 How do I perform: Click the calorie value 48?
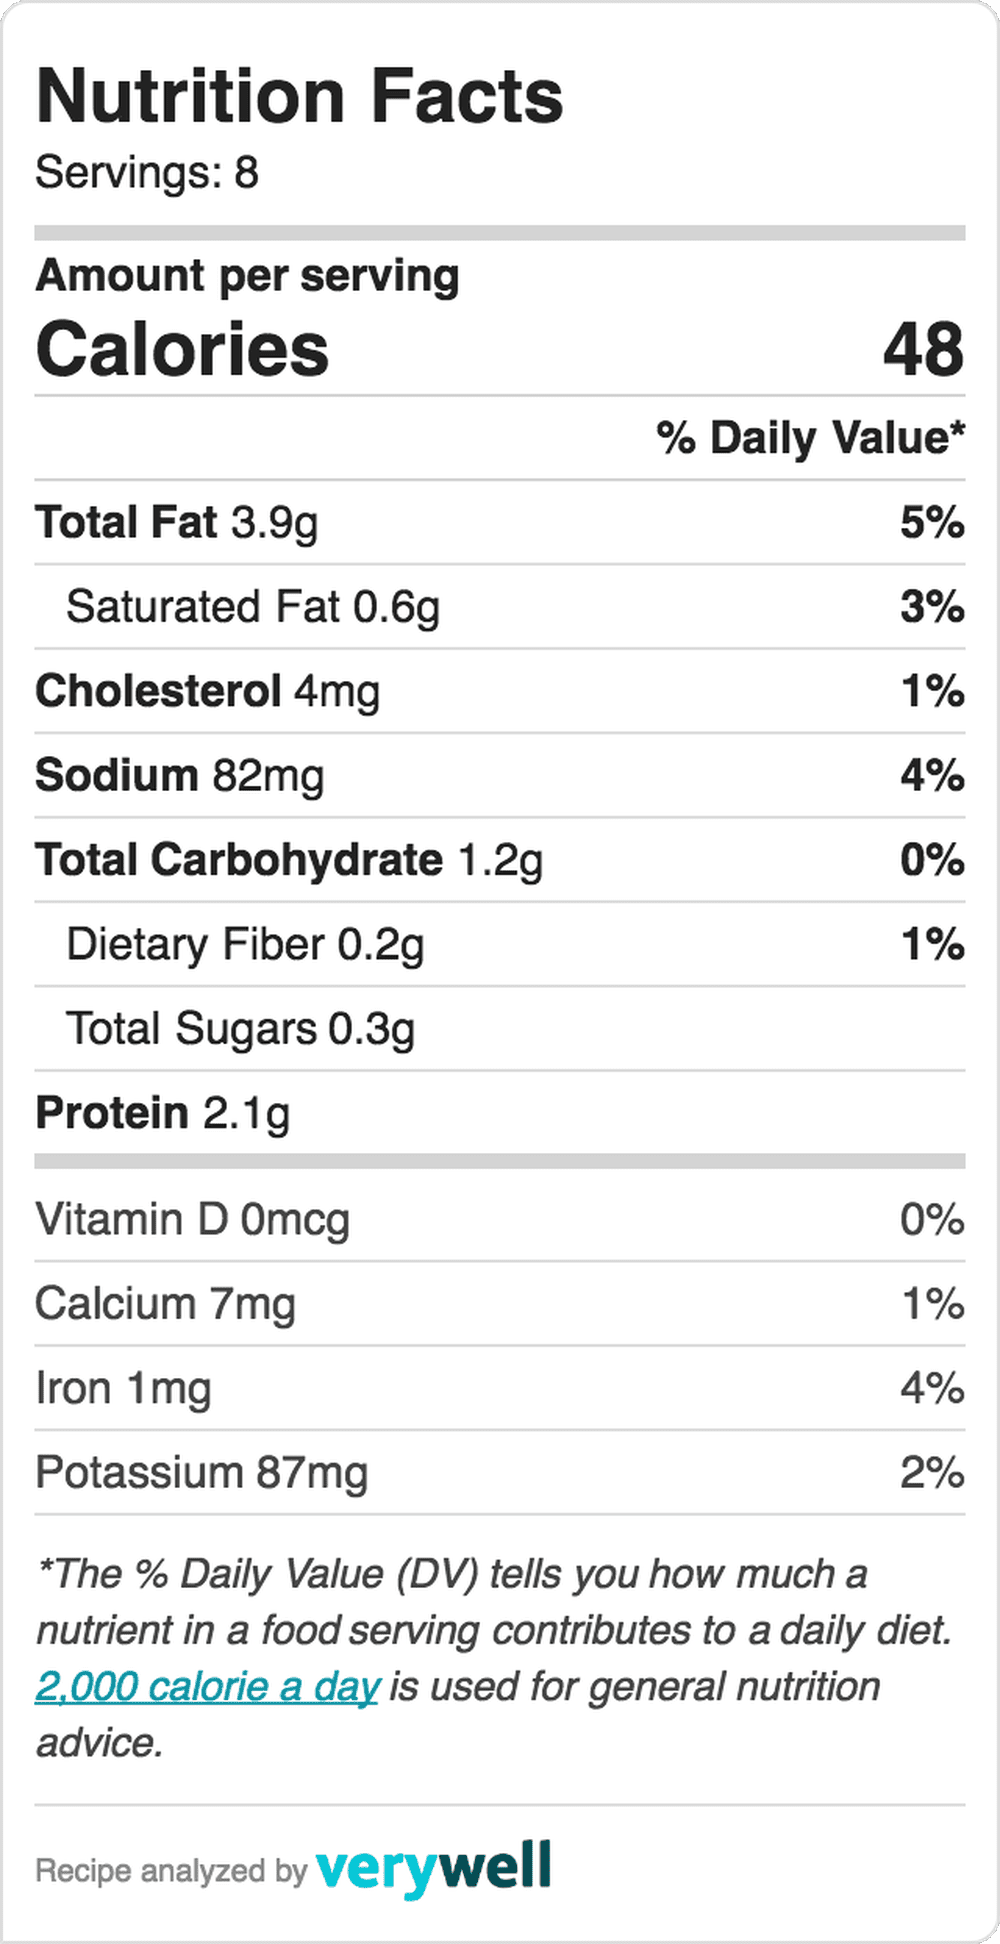(924, 349)
